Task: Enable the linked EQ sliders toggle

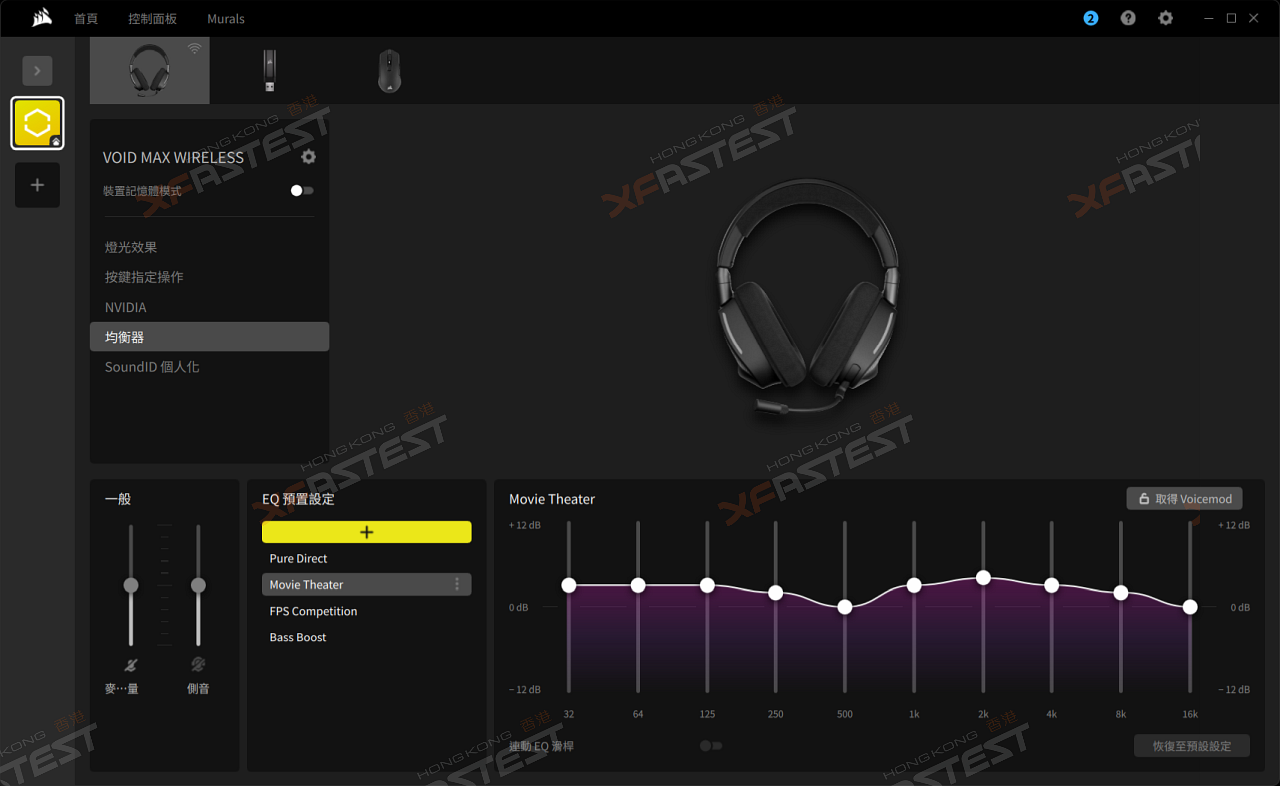Action: [x=710, y=746]
